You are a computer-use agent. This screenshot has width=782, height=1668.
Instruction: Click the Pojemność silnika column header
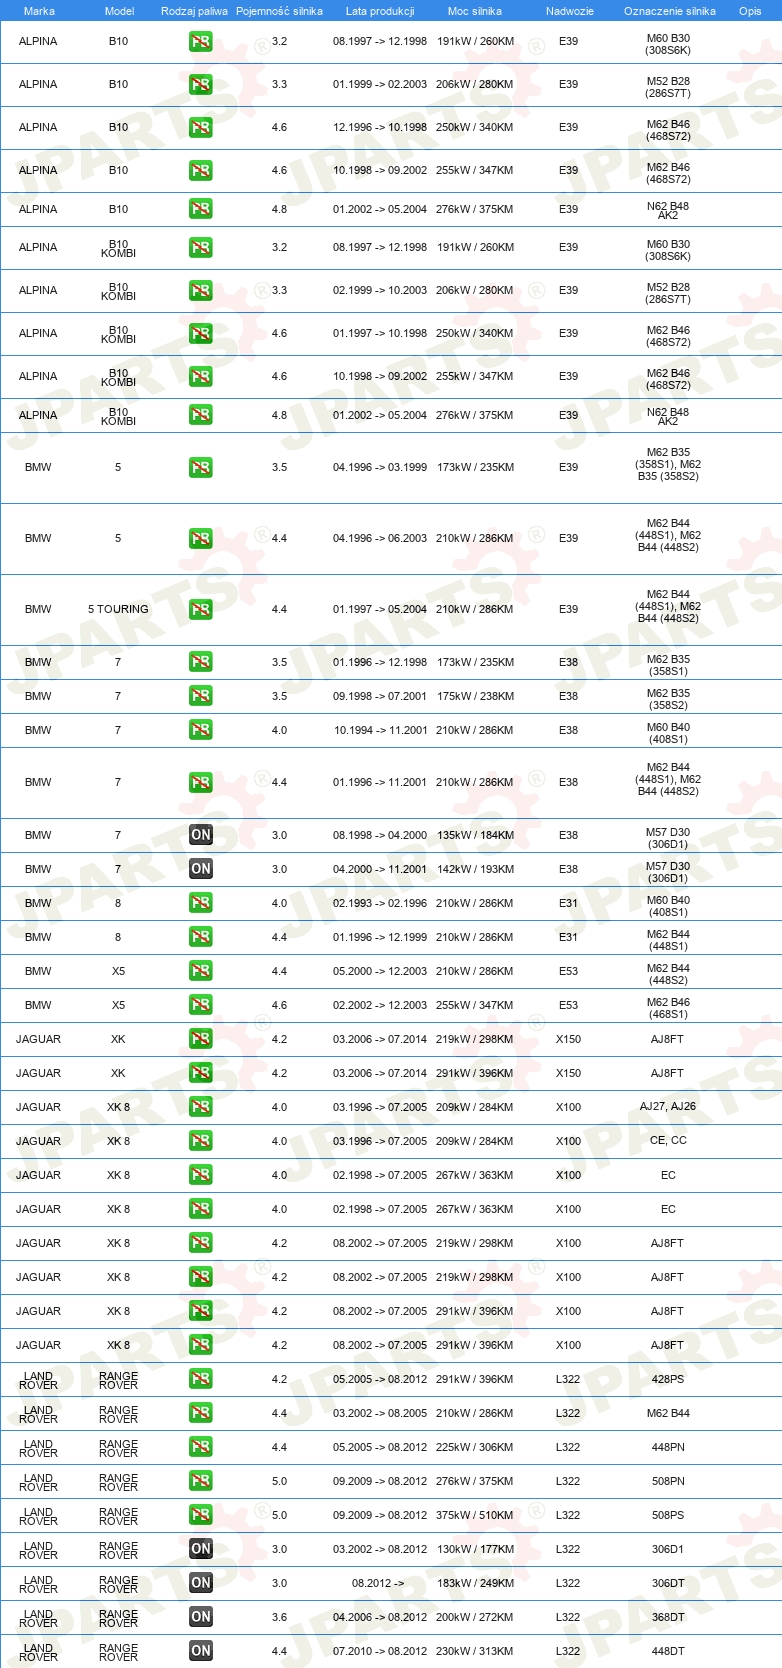(x=279, y=11)
